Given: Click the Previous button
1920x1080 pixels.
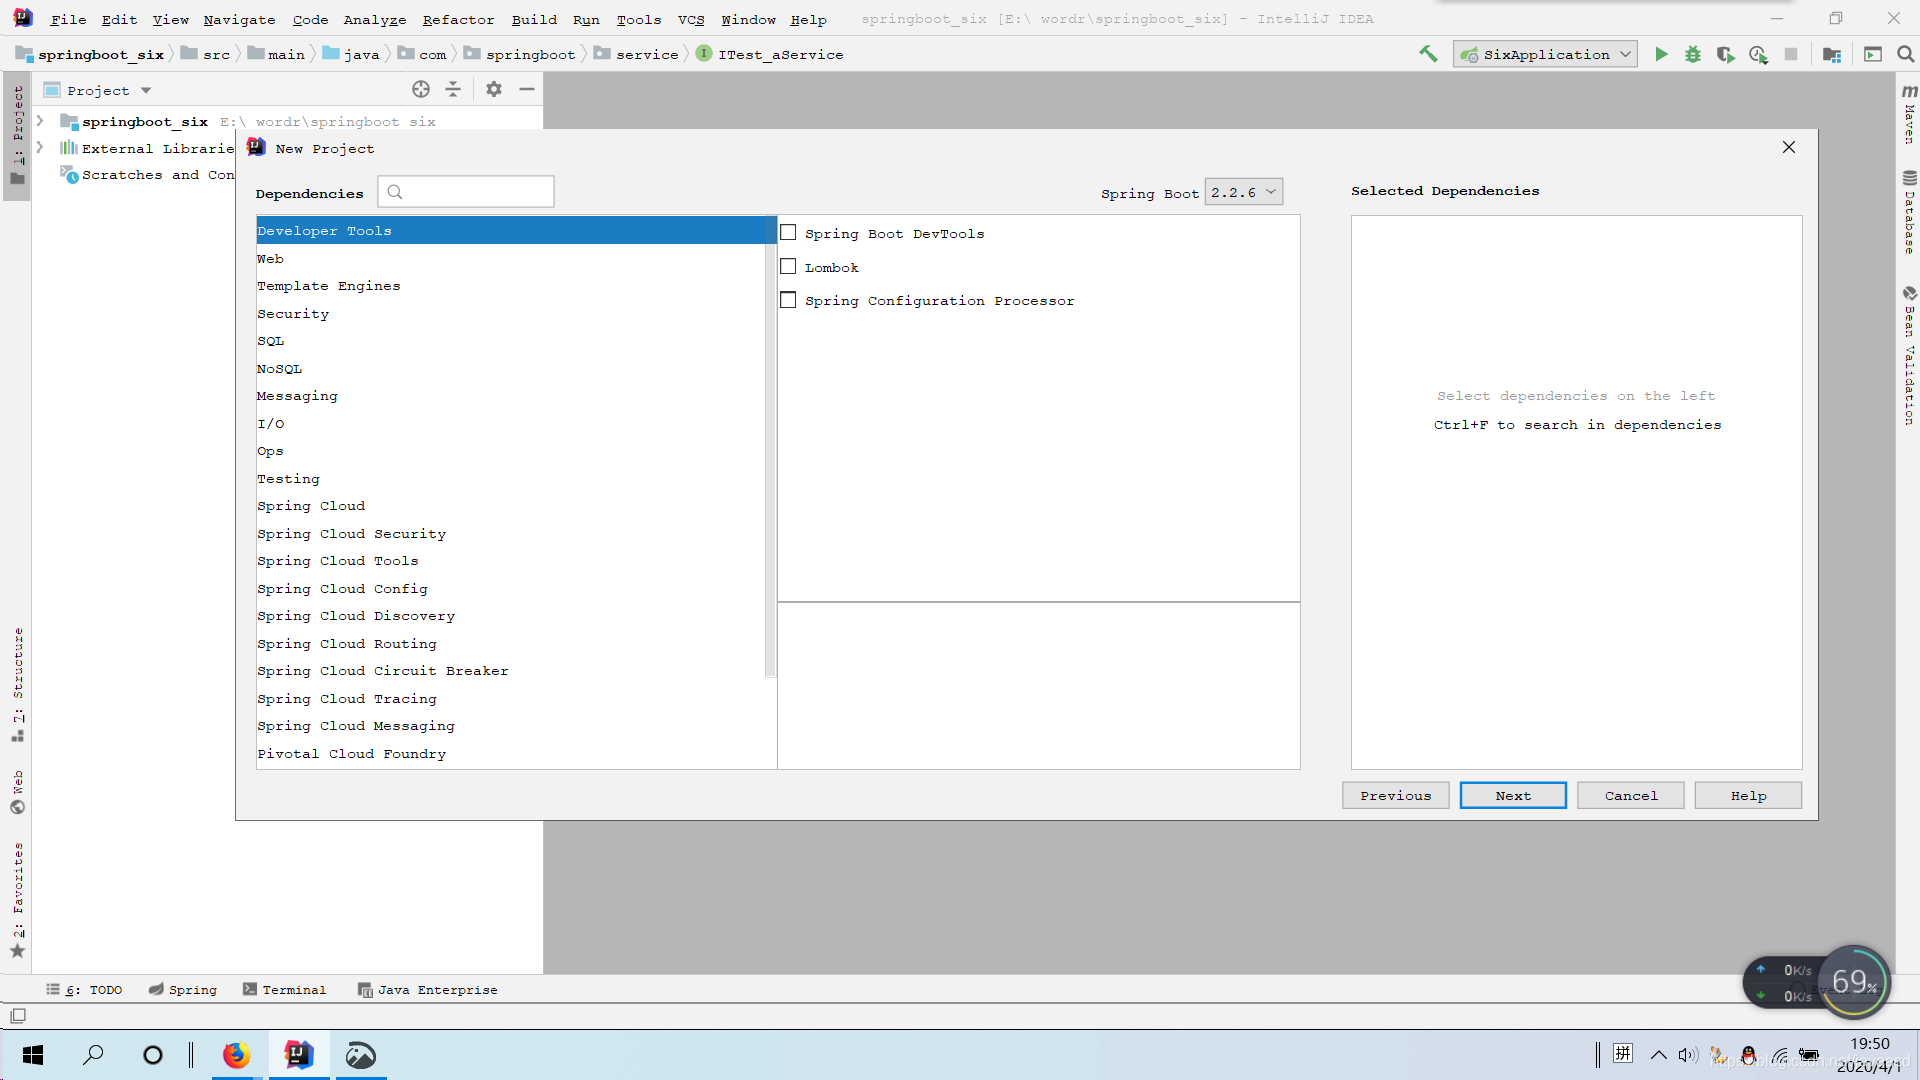Looking at the screenshot, I should pyautogui.click(x=1395, y=796).
